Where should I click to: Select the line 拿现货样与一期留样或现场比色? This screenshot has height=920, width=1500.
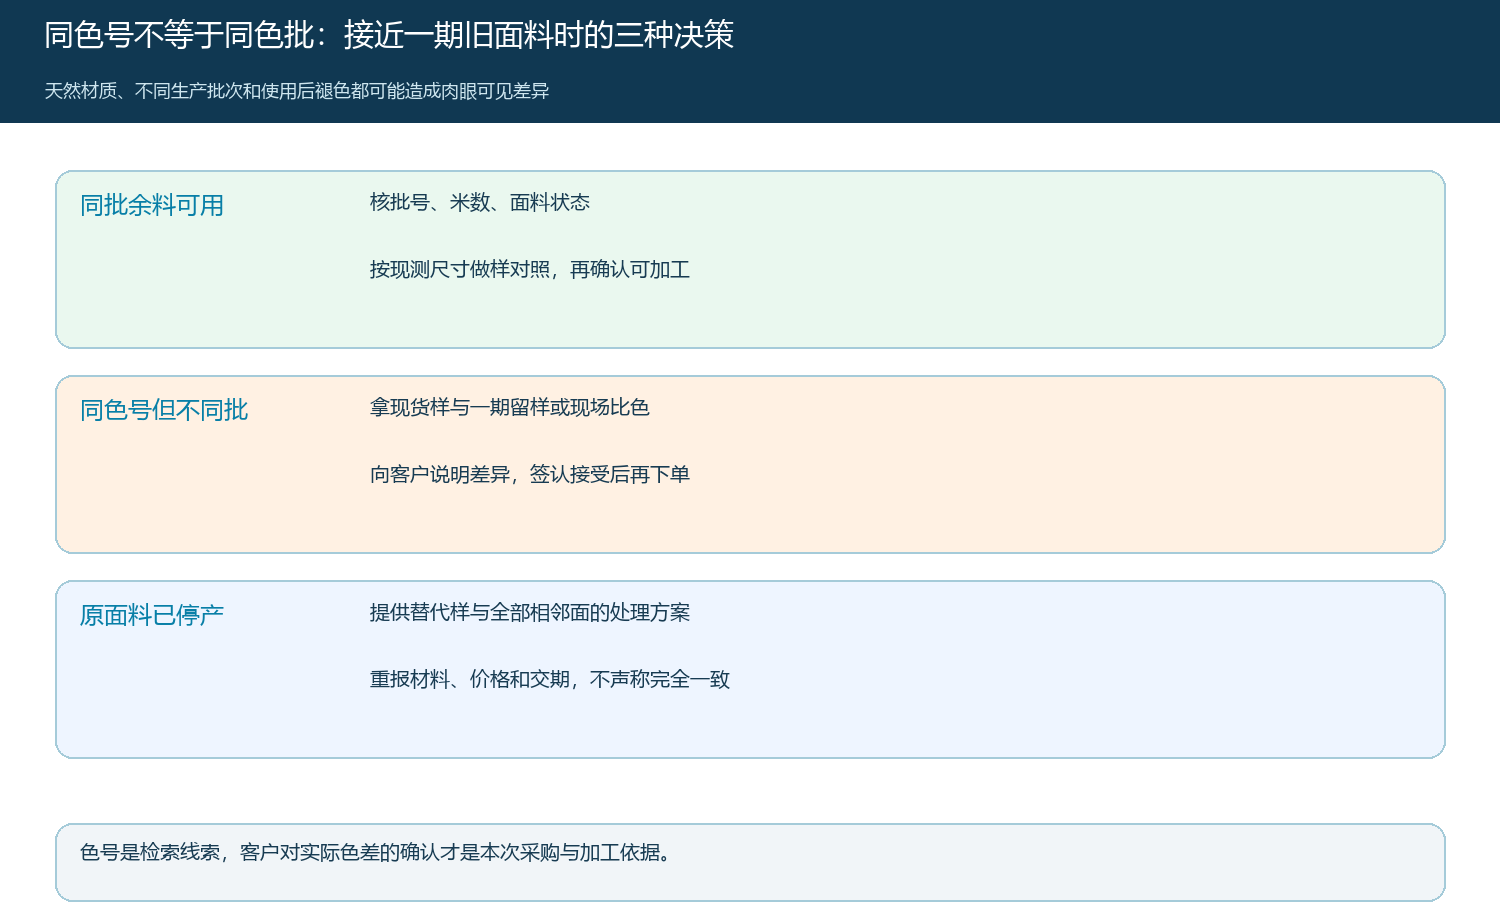click(x=510, y=407)
